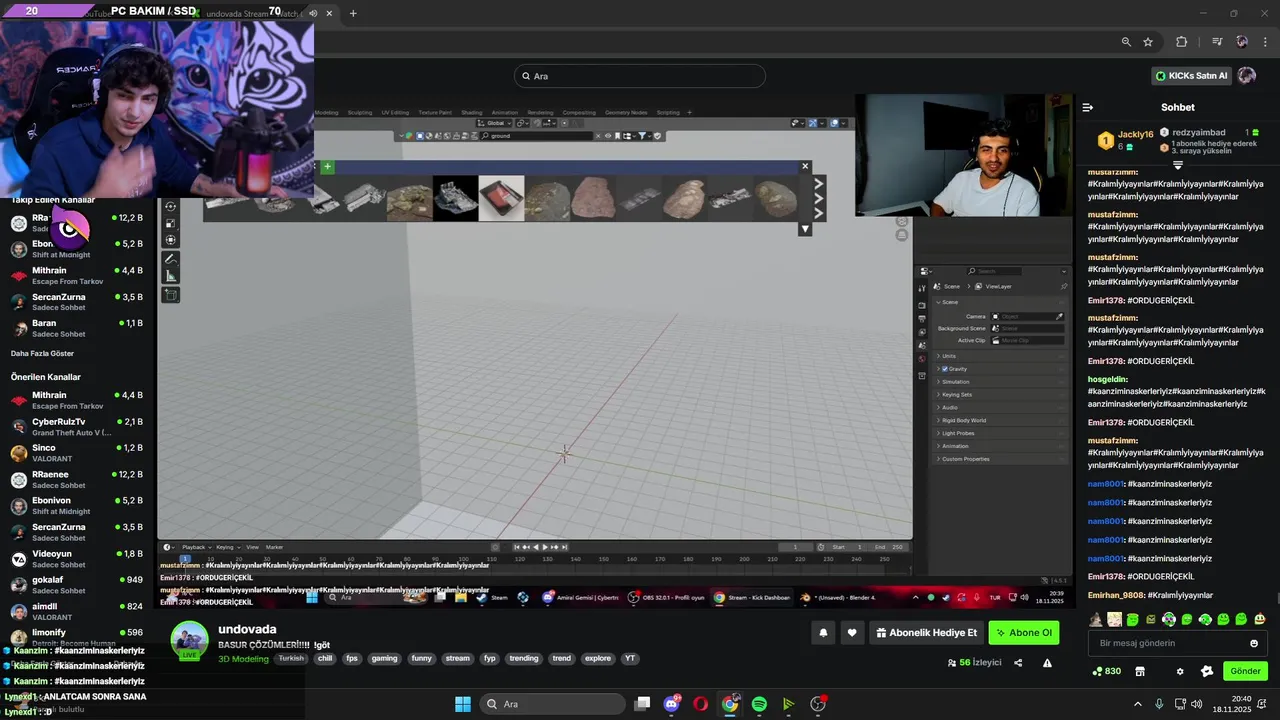Pick camera with the eyedropper icon
Screen dimensions: 1280x720
1060,316
